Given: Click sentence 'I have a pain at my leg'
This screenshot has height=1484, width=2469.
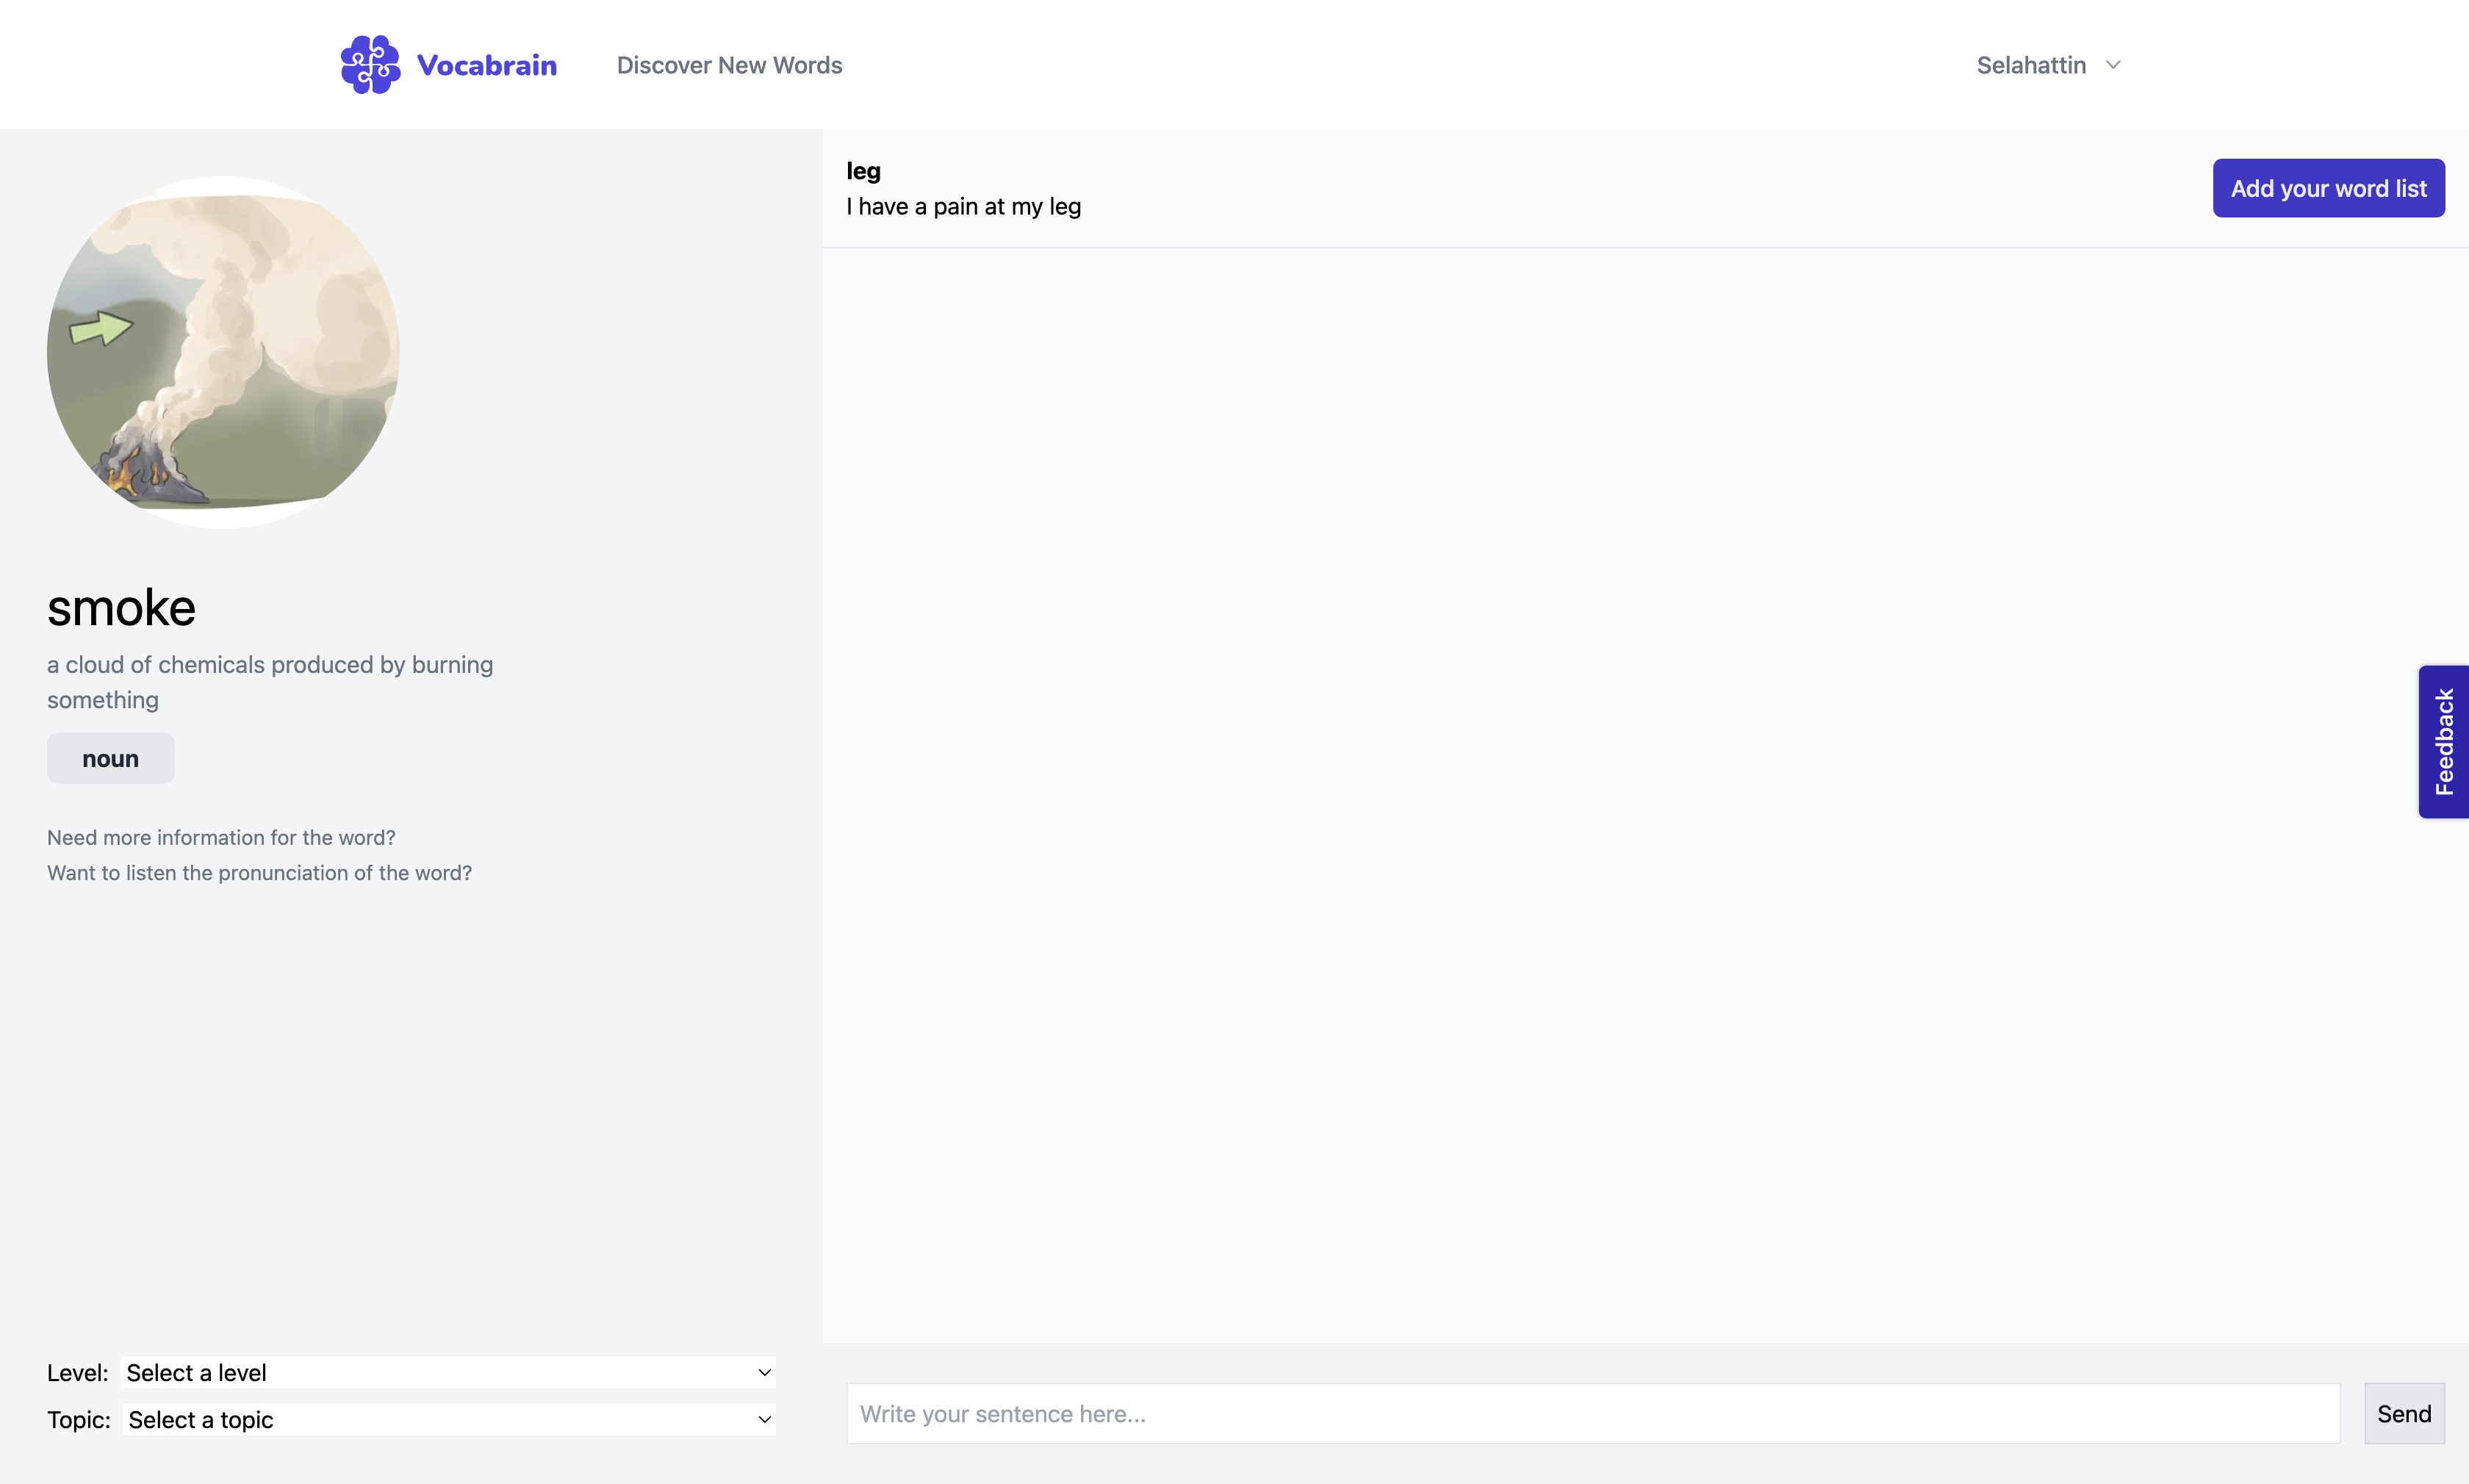Looking at the screenshot, I should (x=963, y=206).
